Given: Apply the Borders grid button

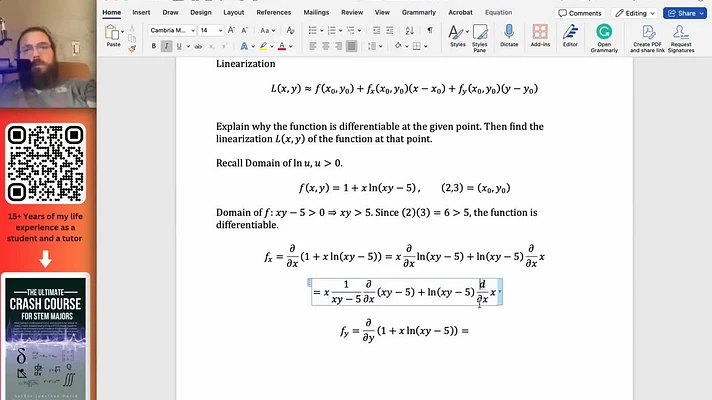Looking at the screenshot, I should click(x=416, y=46).
